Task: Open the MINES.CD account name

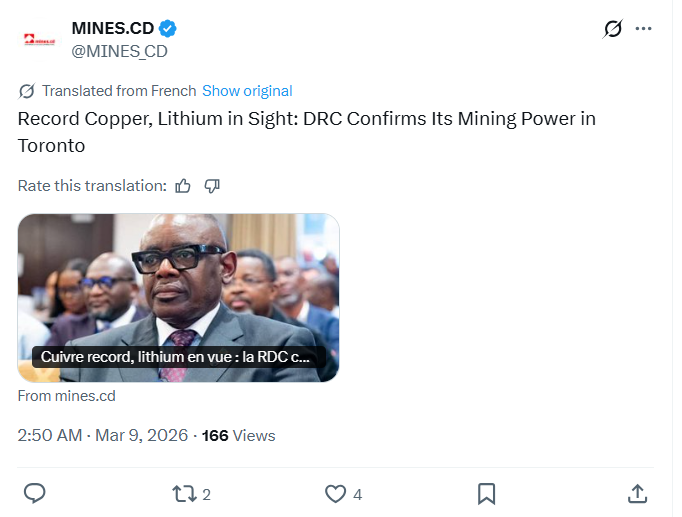Action: point(113,28)
